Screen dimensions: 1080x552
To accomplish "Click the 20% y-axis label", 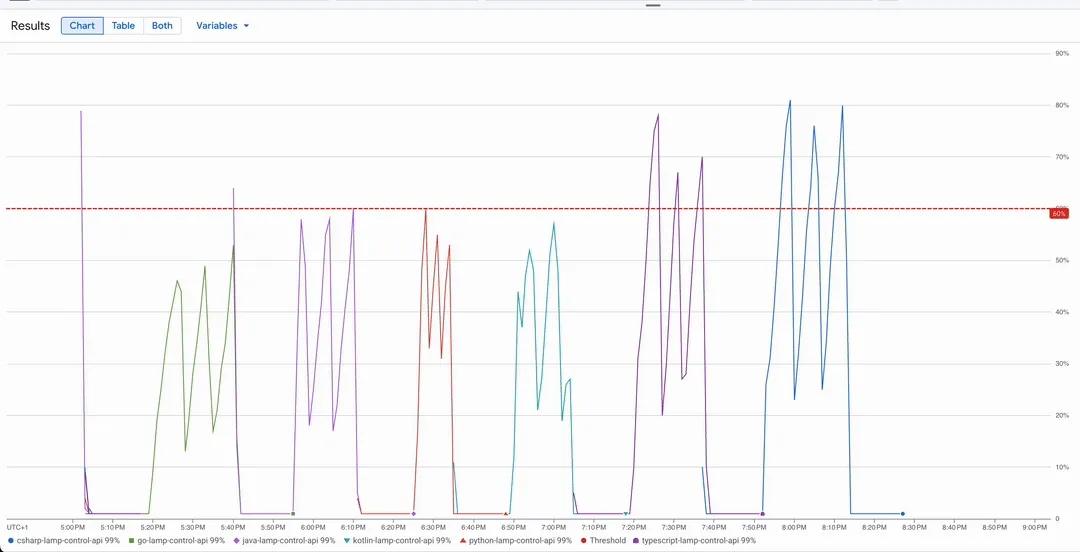I will click(x=1061, y=416).
